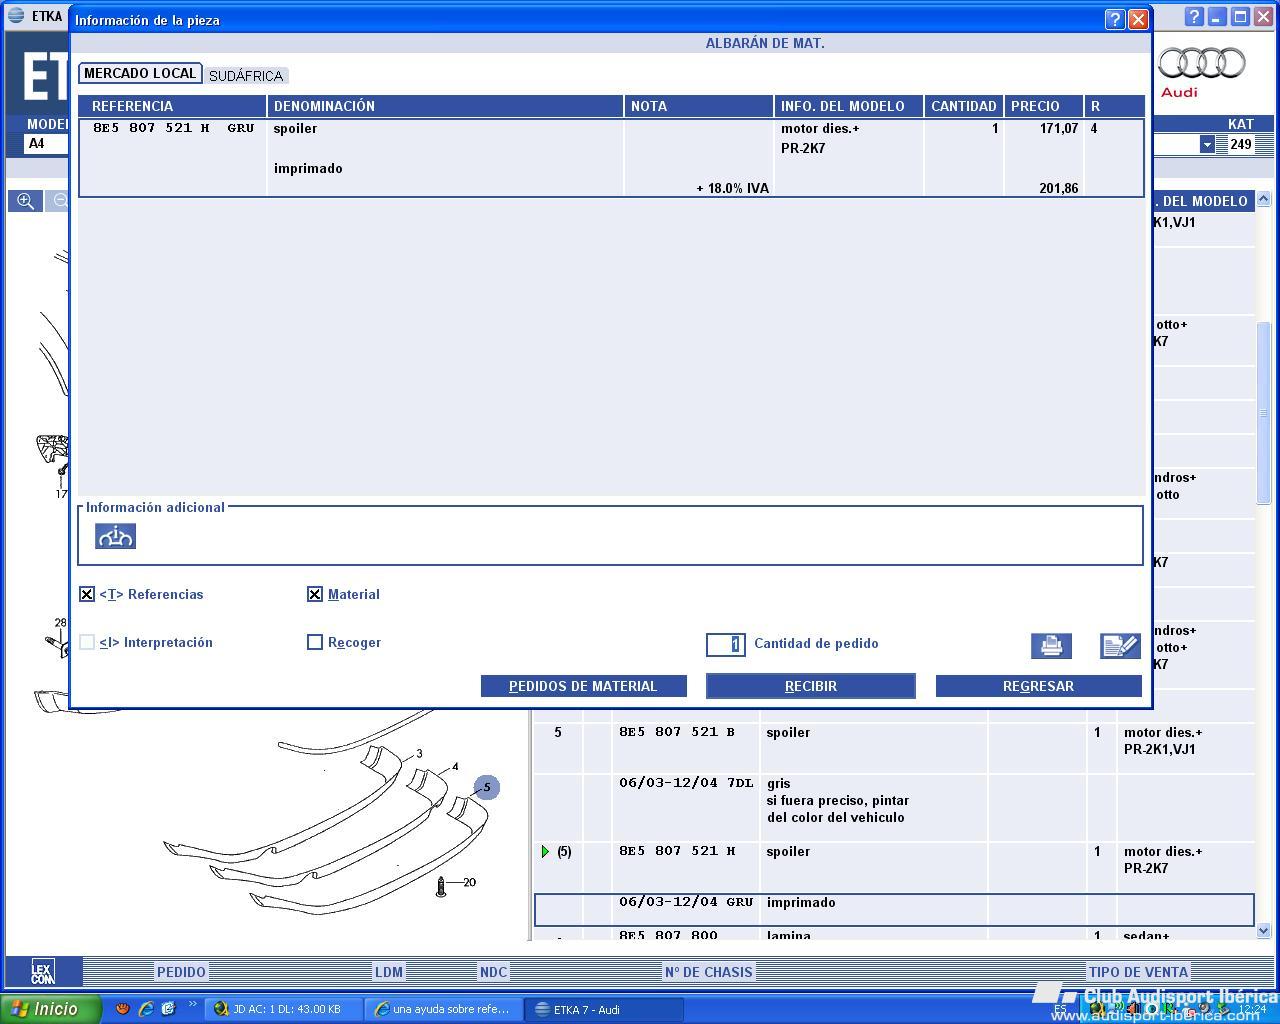This screenshot has width=1280, height=1024.
Task: Click the PEDIDOS DE MATERIAL button
Action: (583, 686)
